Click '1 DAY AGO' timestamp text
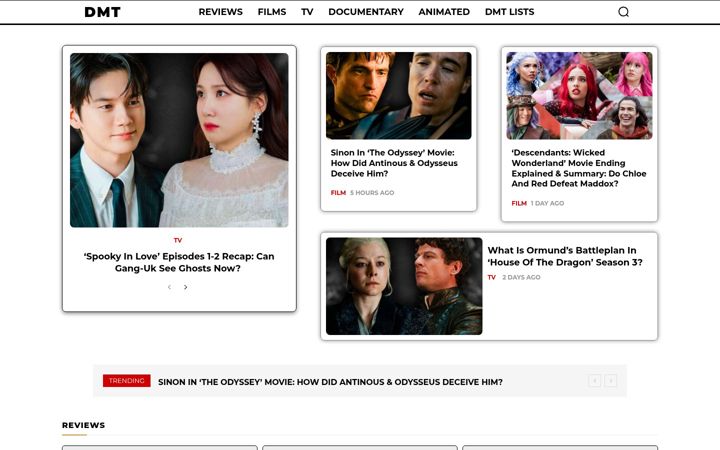 547,203
